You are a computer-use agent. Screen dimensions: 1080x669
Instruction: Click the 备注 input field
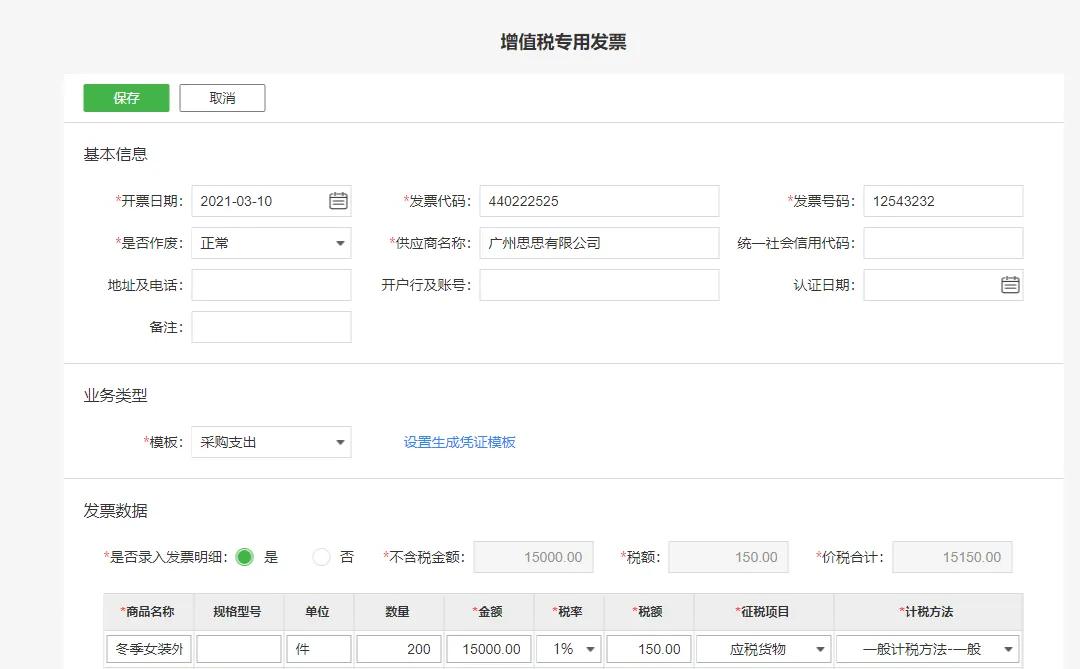tap(271, 326)
